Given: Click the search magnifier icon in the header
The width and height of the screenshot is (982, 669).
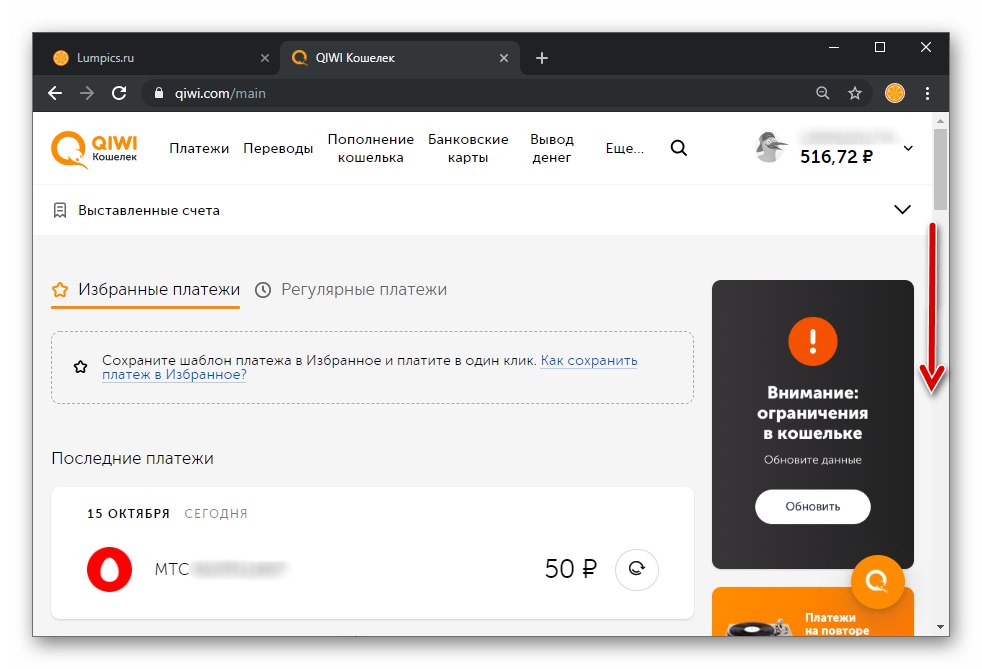Looking at the screenshot, I should click(x=679, y=147).
